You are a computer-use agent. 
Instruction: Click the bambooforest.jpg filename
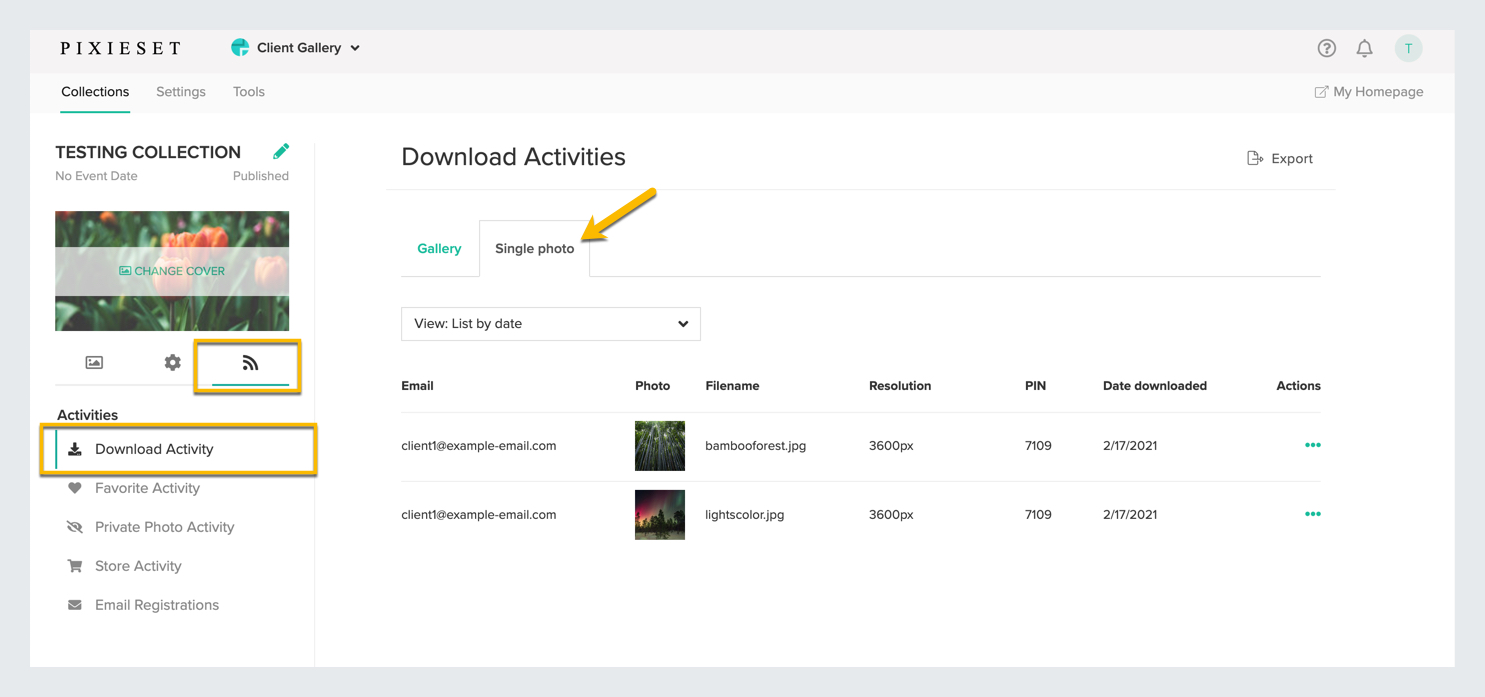click(x=755, y=446)
